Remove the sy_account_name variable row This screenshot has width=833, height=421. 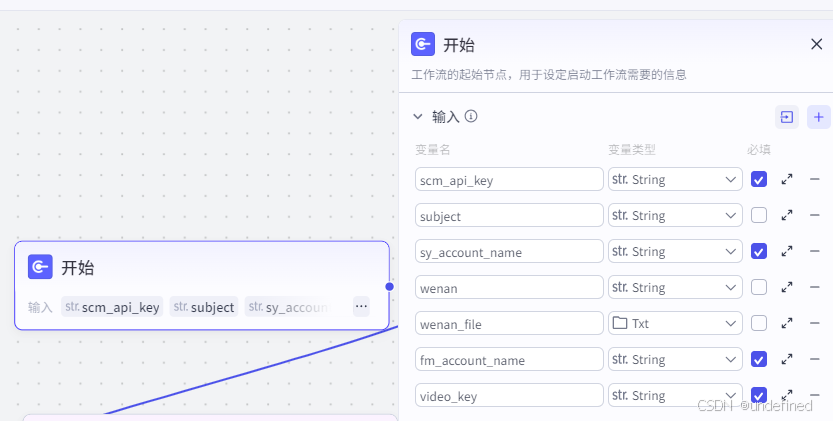tap(814, 251)
